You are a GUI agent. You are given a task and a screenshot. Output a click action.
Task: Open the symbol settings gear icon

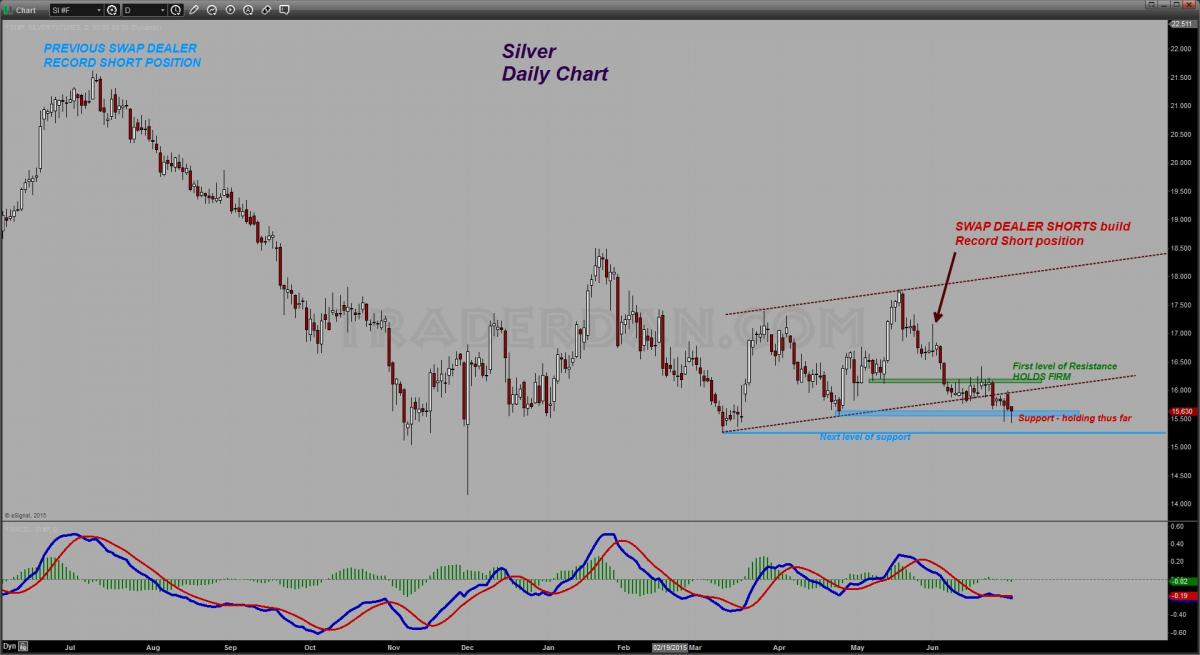tap(111, 10)
